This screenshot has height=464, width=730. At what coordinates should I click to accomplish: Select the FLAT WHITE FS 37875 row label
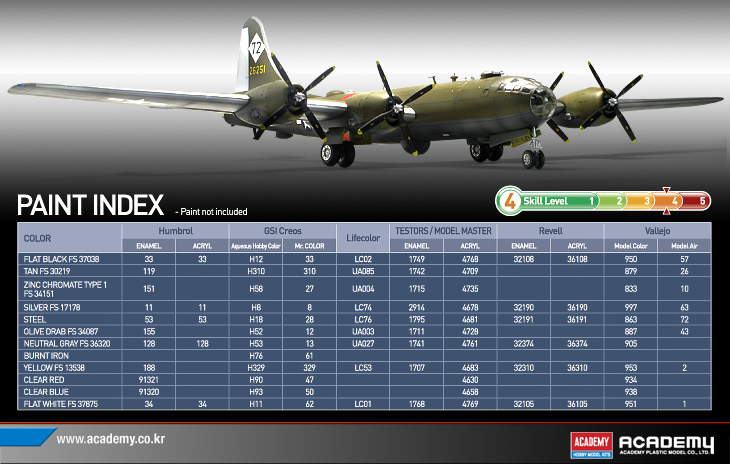[61, 404]
